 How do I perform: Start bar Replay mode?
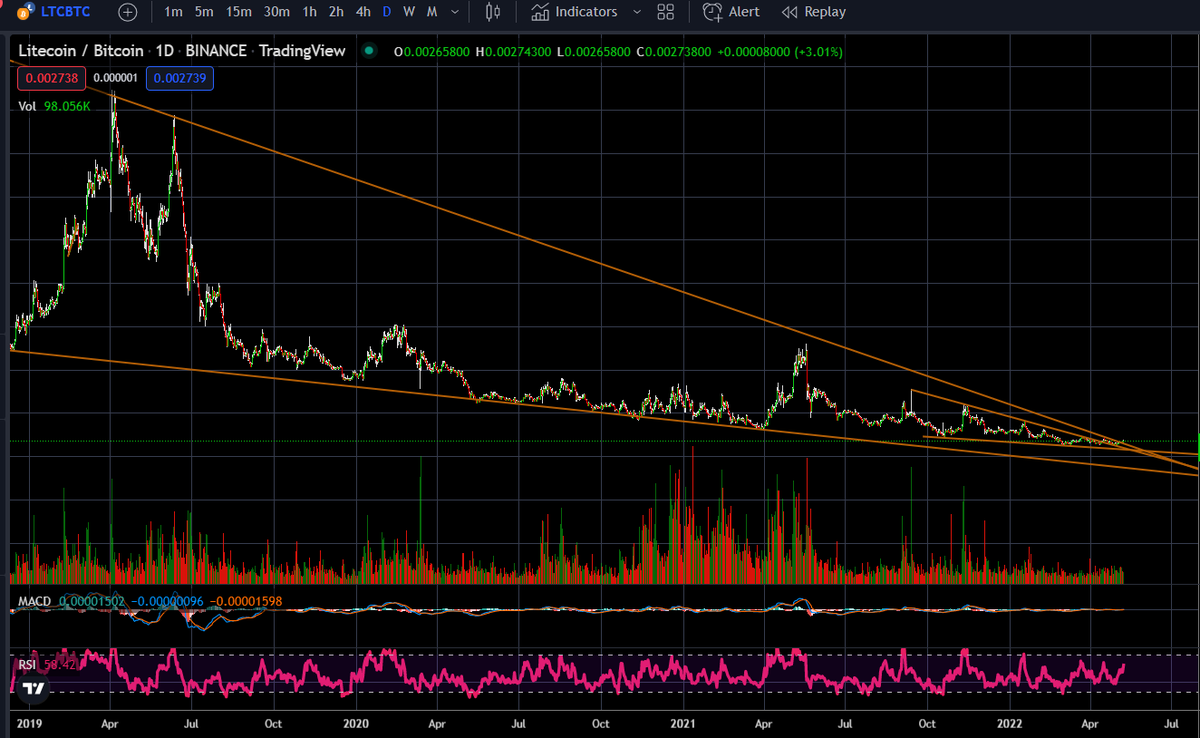(x=813, y=12)
